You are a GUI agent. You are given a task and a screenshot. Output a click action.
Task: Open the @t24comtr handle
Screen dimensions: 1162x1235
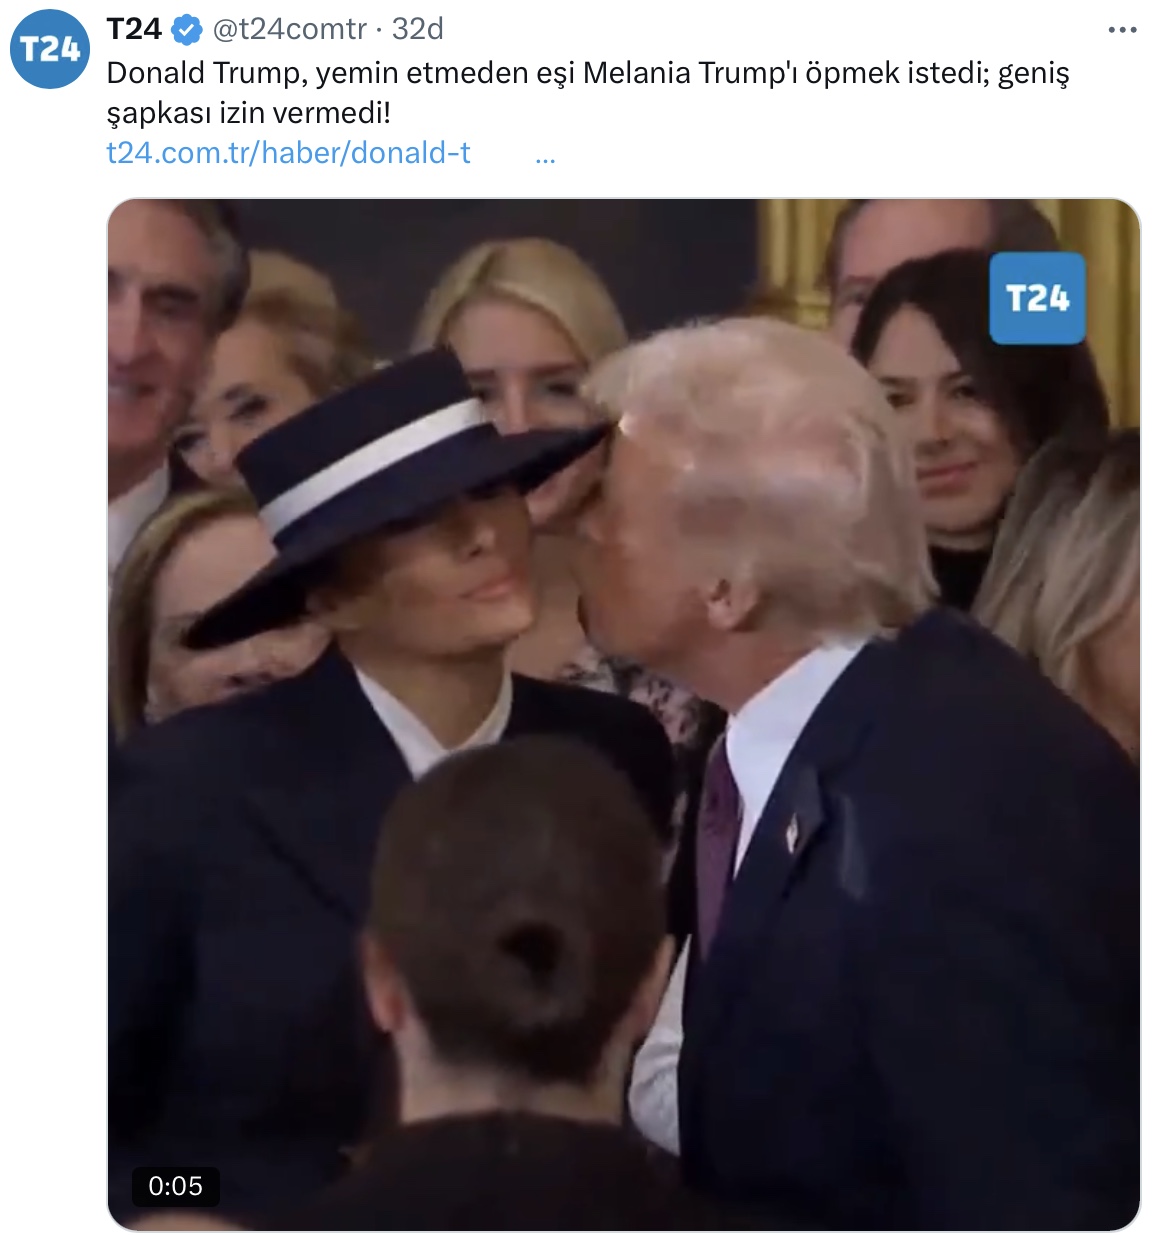tap(288, 30)
